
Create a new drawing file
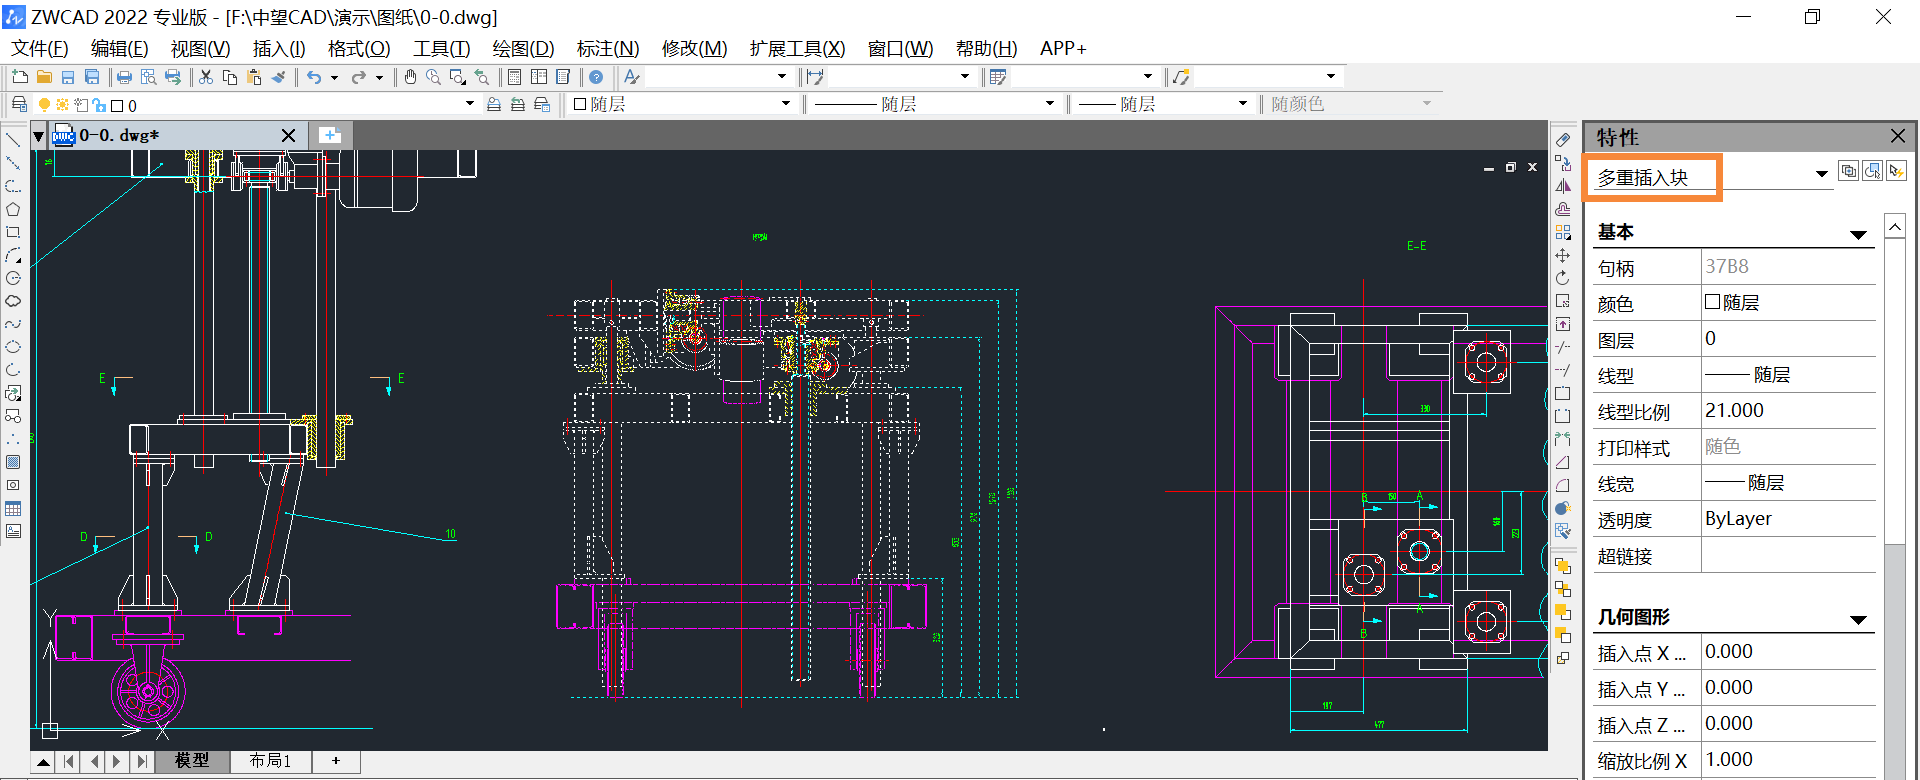(20, 77)
